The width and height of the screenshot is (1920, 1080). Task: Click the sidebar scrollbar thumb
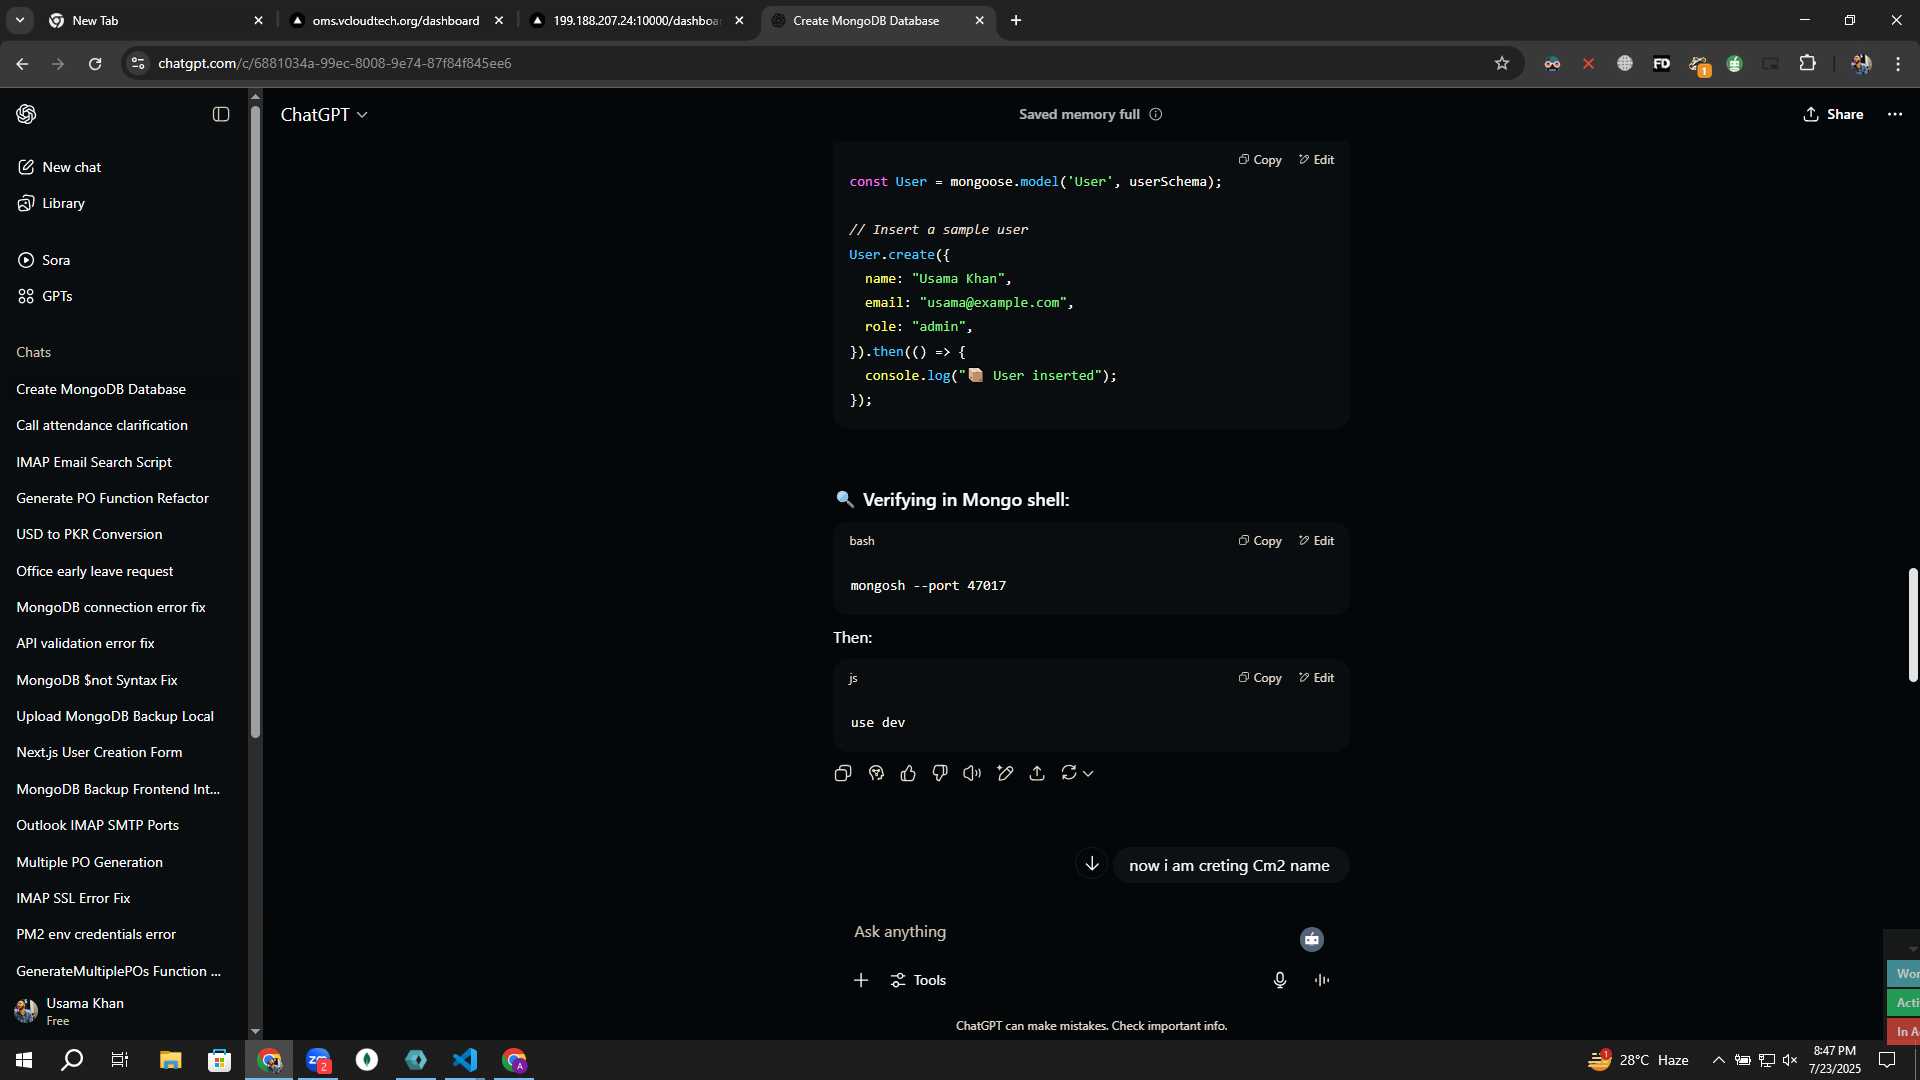click(x=255, y=420)
